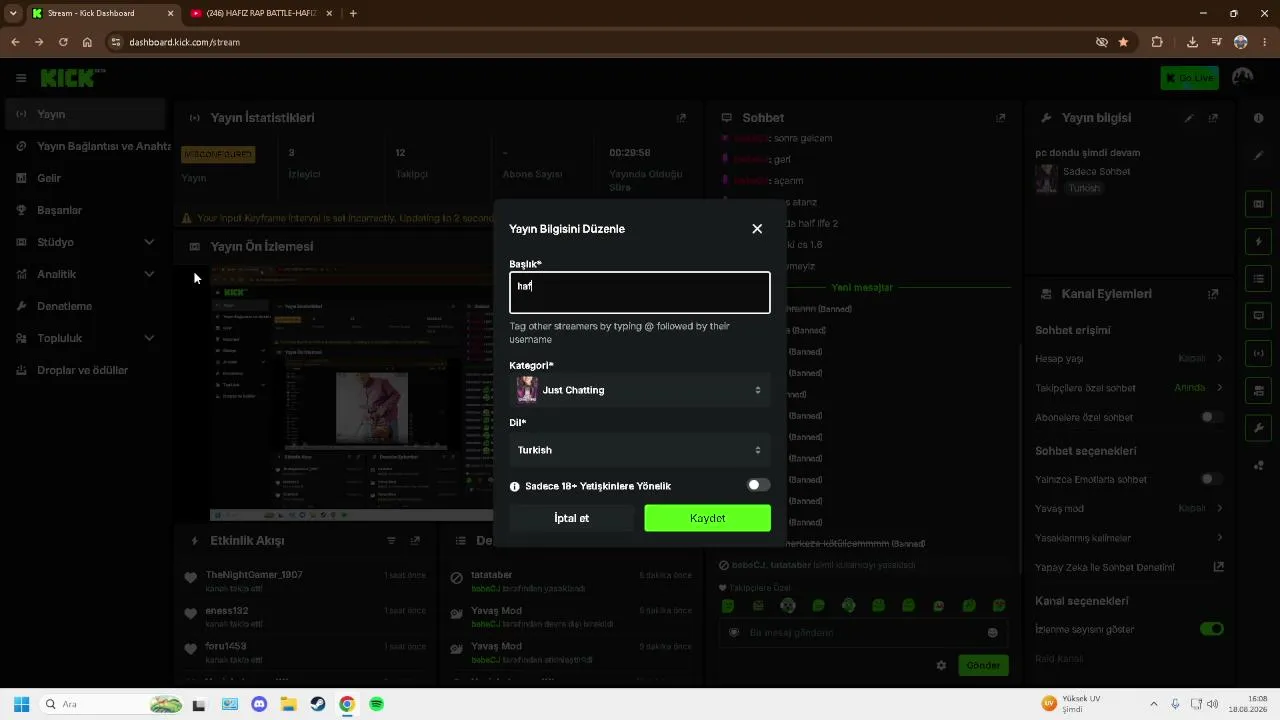Click the Go Live button
Screen dimensions: 1280x720
click(x=1189, y=78)
